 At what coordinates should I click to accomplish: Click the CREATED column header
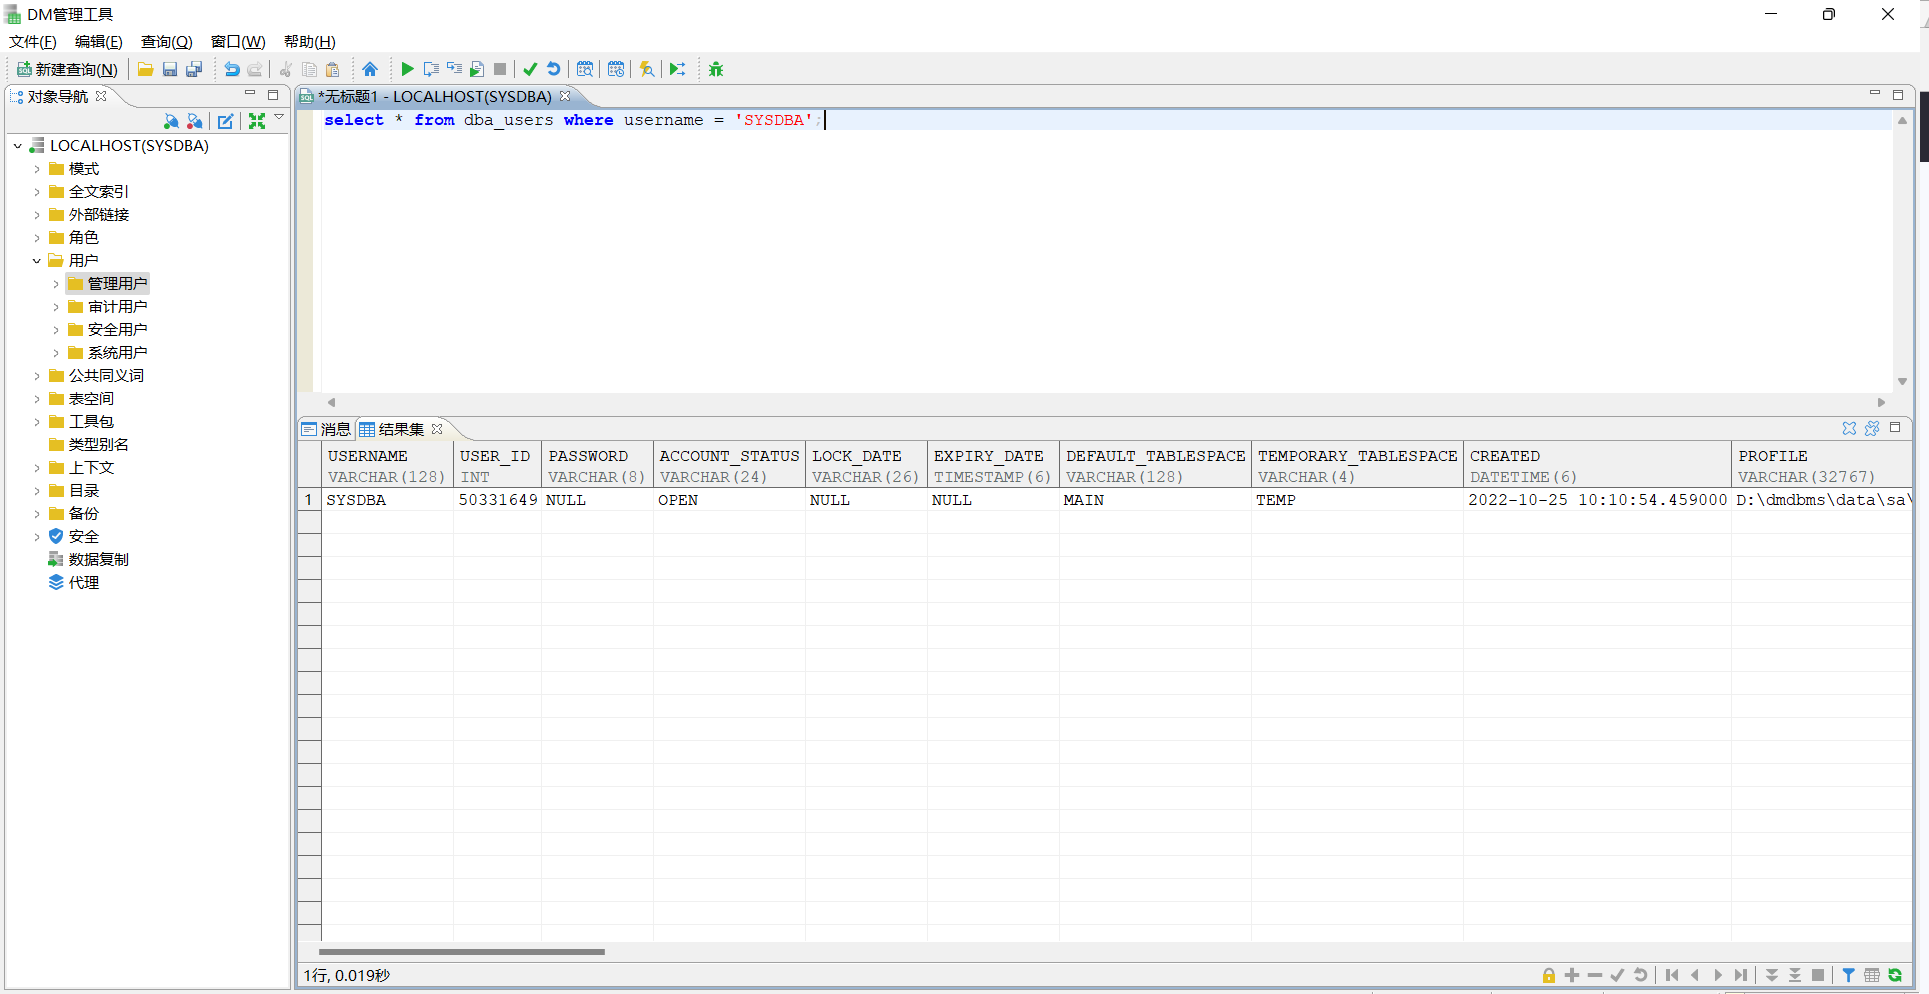point(1597,466)
